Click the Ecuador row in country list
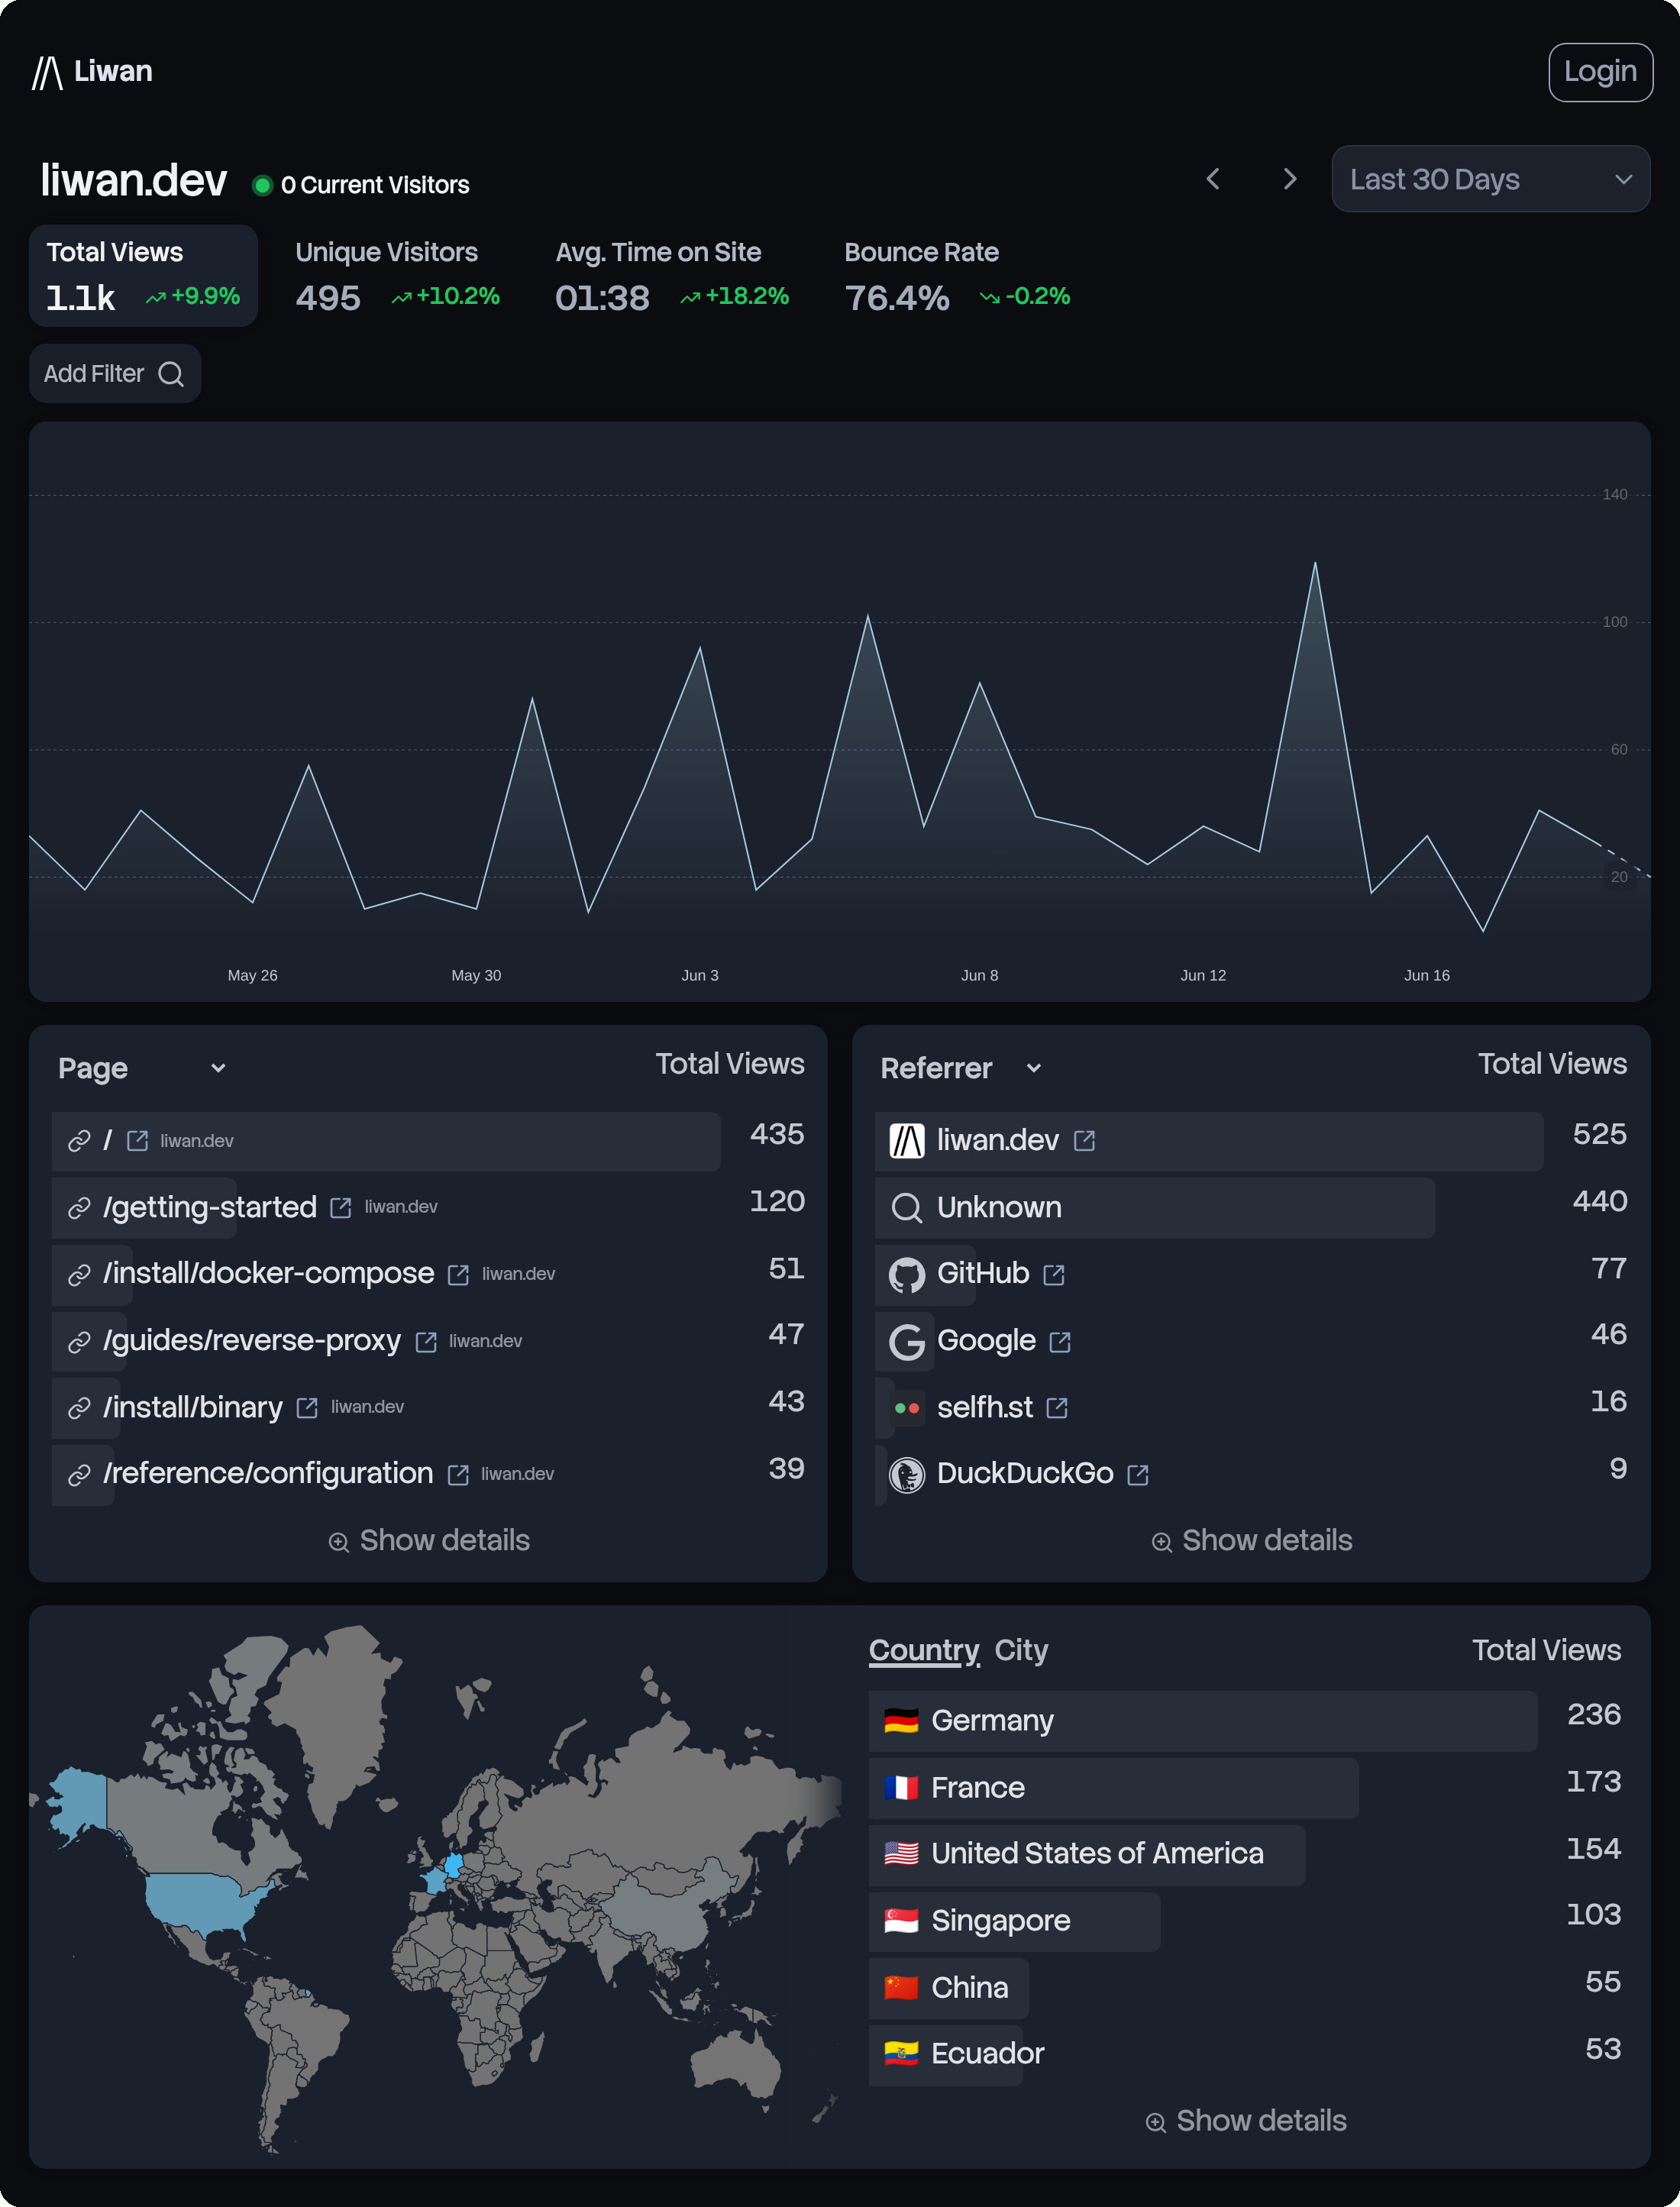The image size is (1680, 2207). tap(1245, 2054)
